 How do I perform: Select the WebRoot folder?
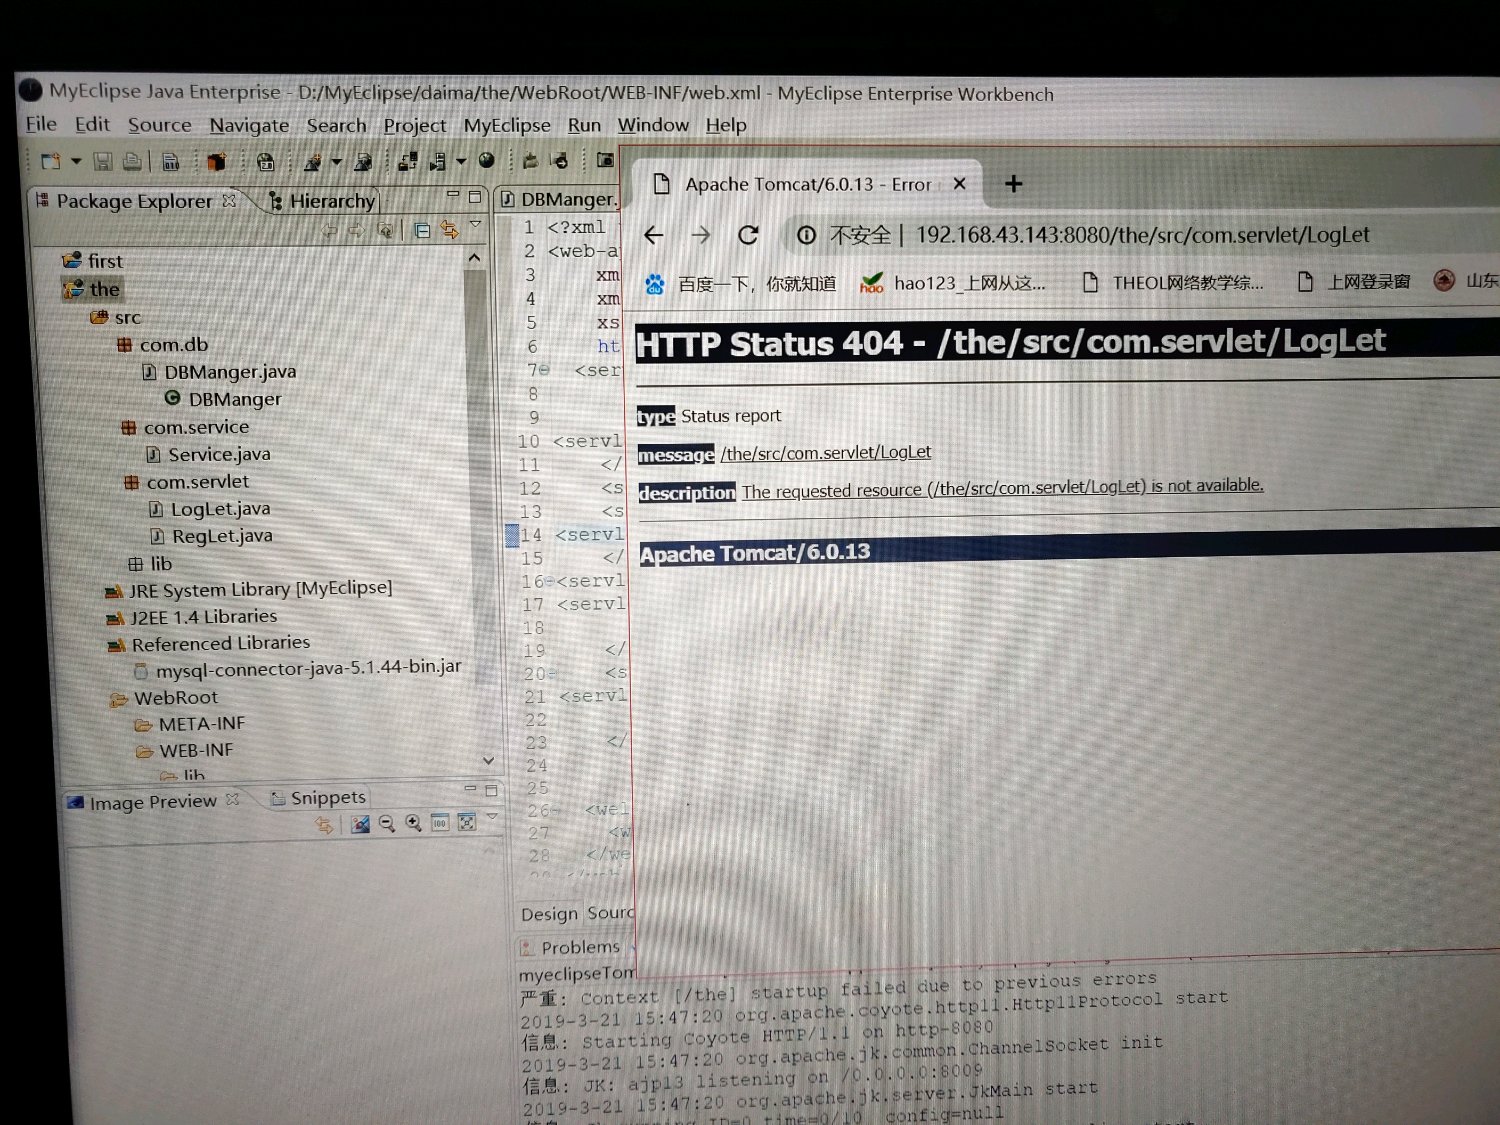click(x=164, y=698)
